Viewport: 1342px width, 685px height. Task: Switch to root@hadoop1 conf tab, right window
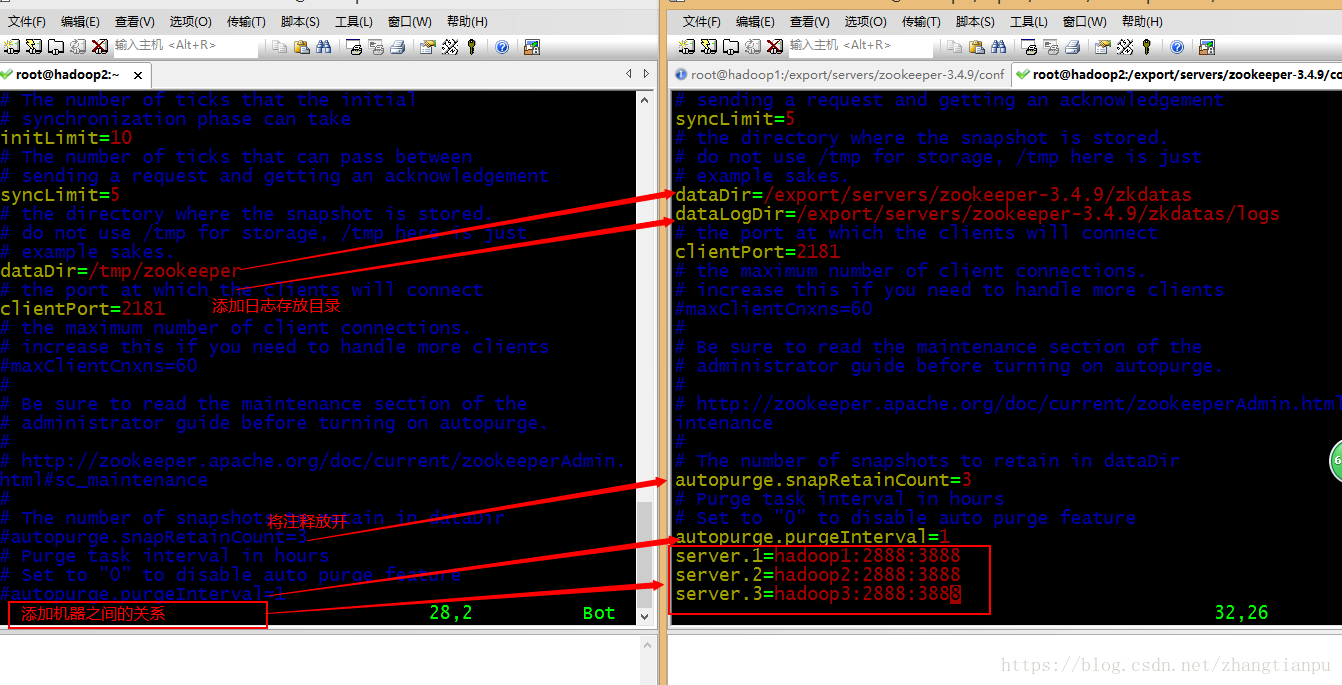[x=840, y=75]
